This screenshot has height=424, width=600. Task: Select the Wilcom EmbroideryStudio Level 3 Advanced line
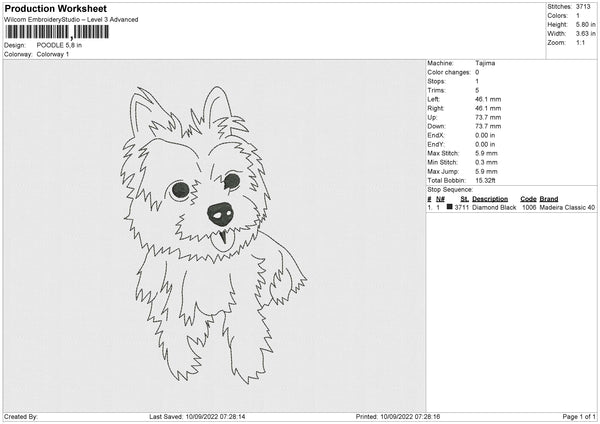(x=71, y=20)
